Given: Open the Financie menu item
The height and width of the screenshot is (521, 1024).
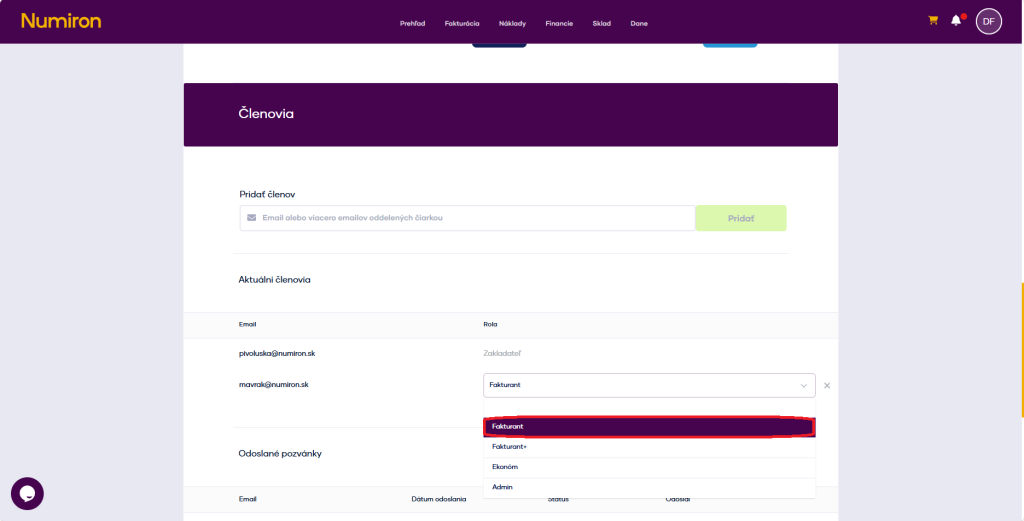Looking at the screenshot, I should click(559, 23).
